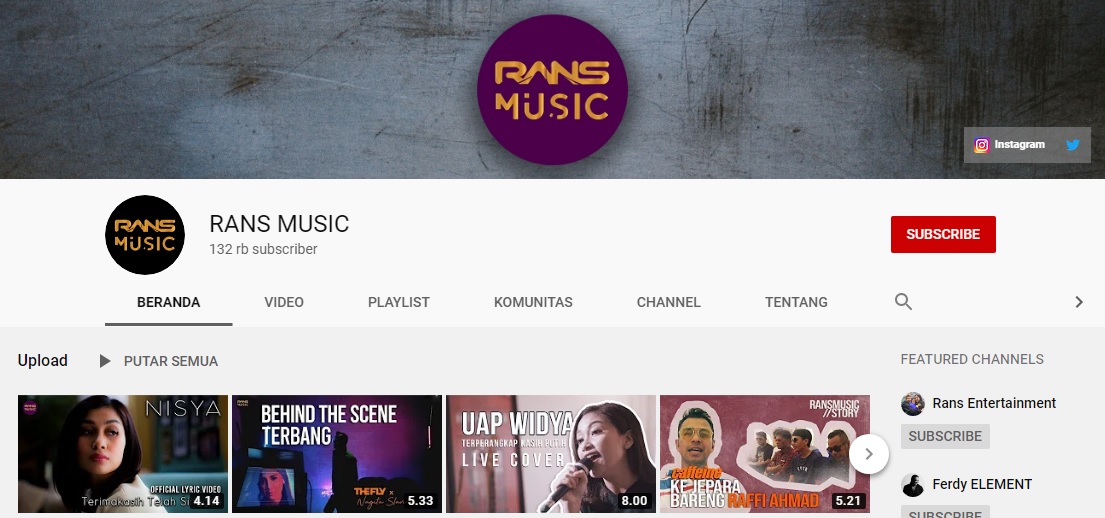Open the Ferdy ELEMENT featured channel

coord(982,484)
